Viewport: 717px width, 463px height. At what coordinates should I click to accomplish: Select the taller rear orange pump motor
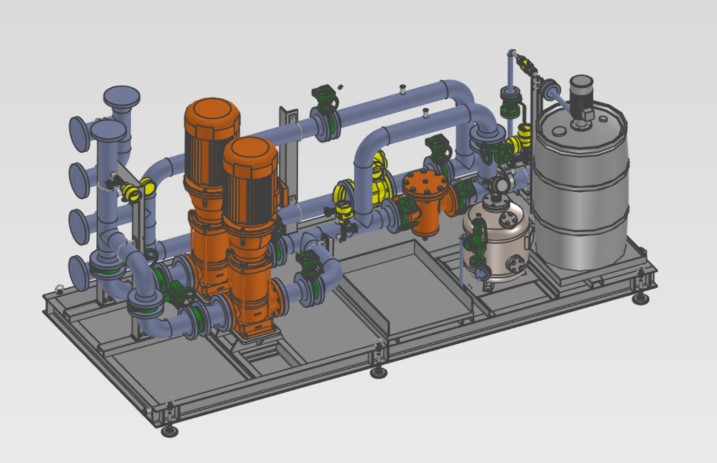(x=209, y=140)
